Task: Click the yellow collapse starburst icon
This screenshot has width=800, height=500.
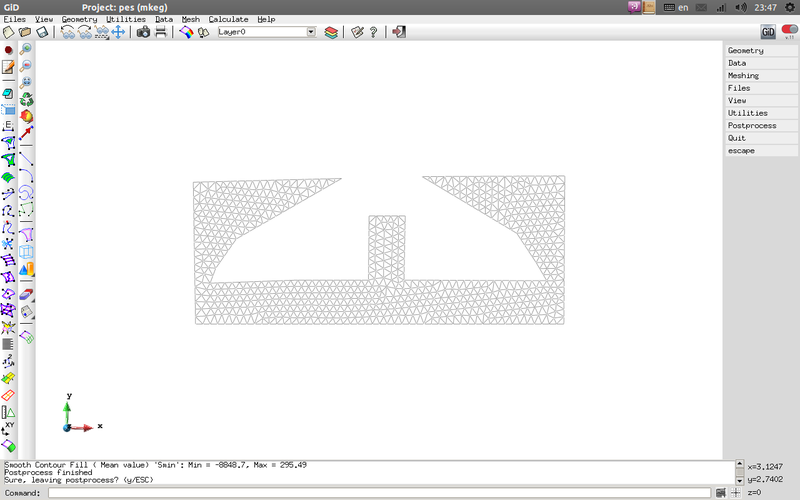Action: (8, 328)
